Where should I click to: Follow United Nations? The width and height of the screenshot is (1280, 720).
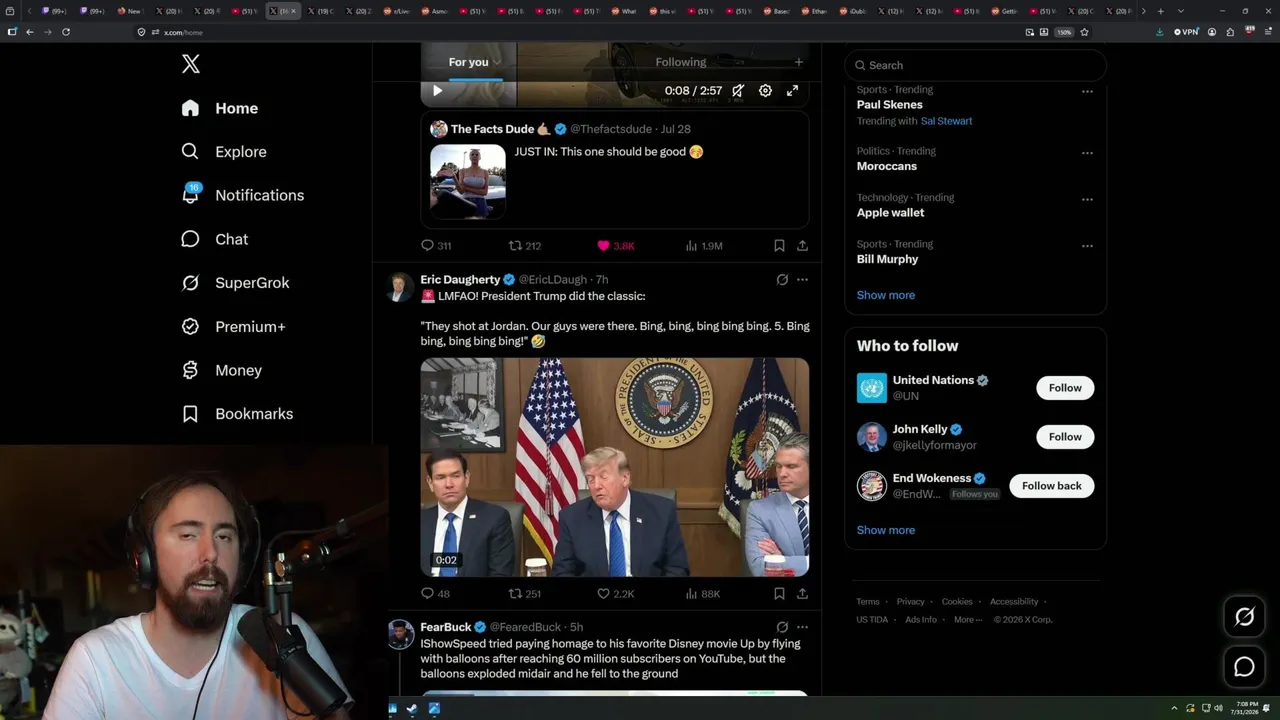(1065, 388)
